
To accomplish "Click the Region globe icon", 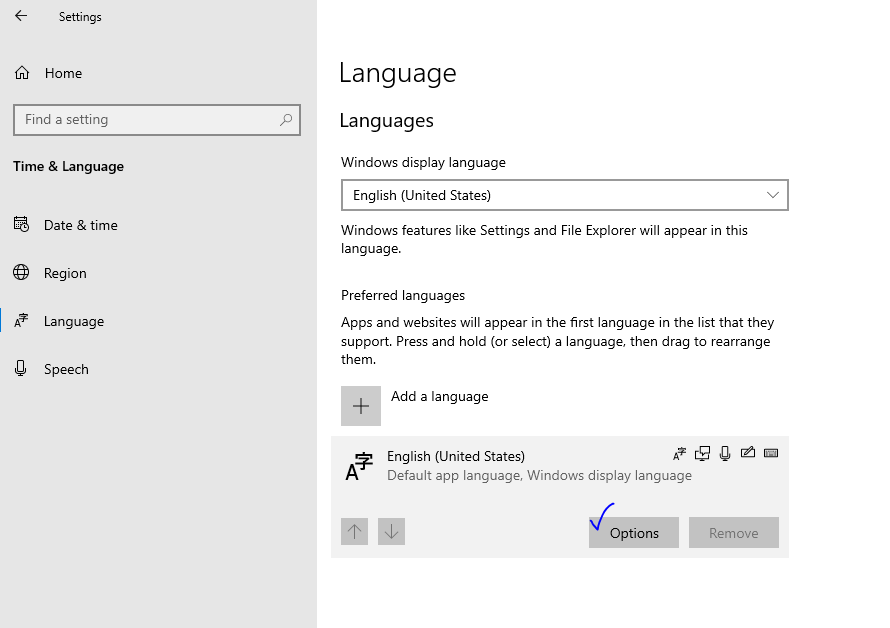I will 21,273.
